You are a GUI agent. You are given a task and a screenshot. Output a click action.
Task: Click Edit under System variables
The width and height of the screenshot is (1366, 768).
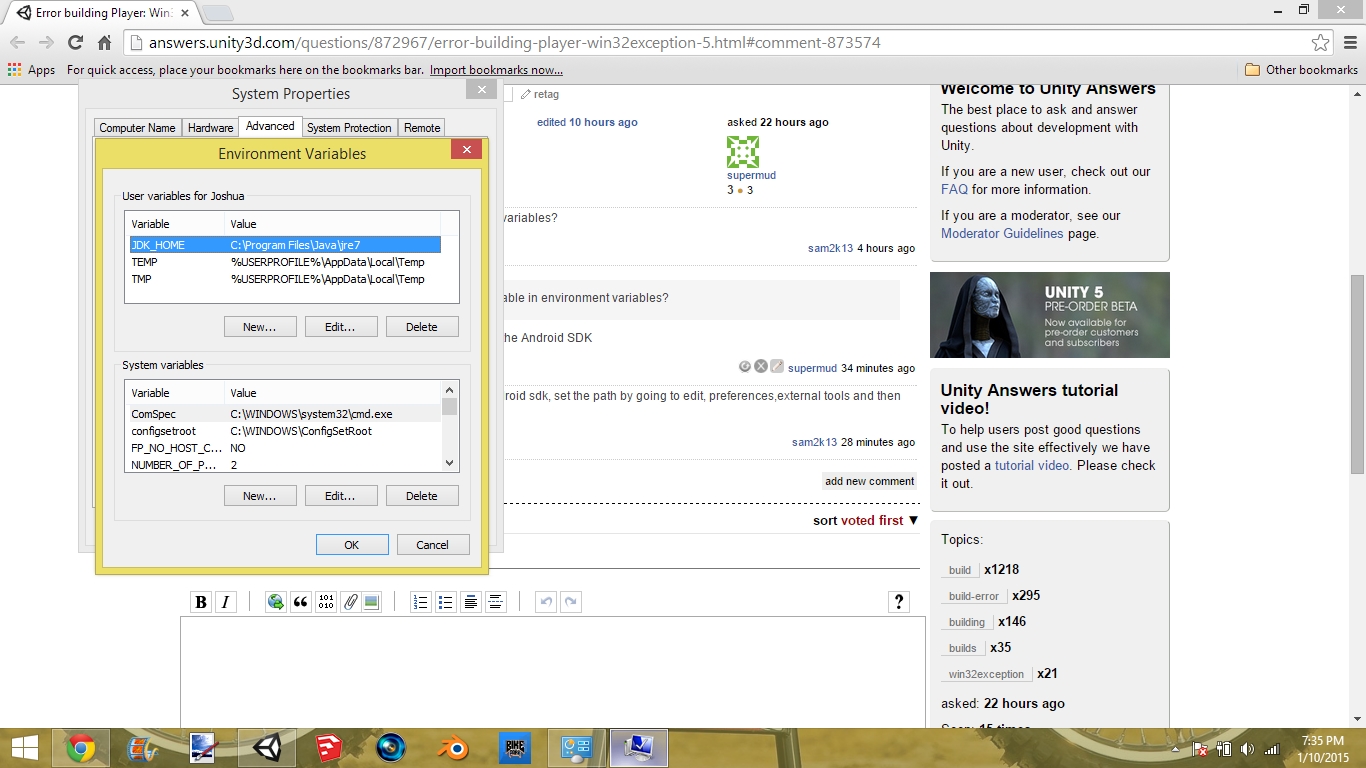341,496
